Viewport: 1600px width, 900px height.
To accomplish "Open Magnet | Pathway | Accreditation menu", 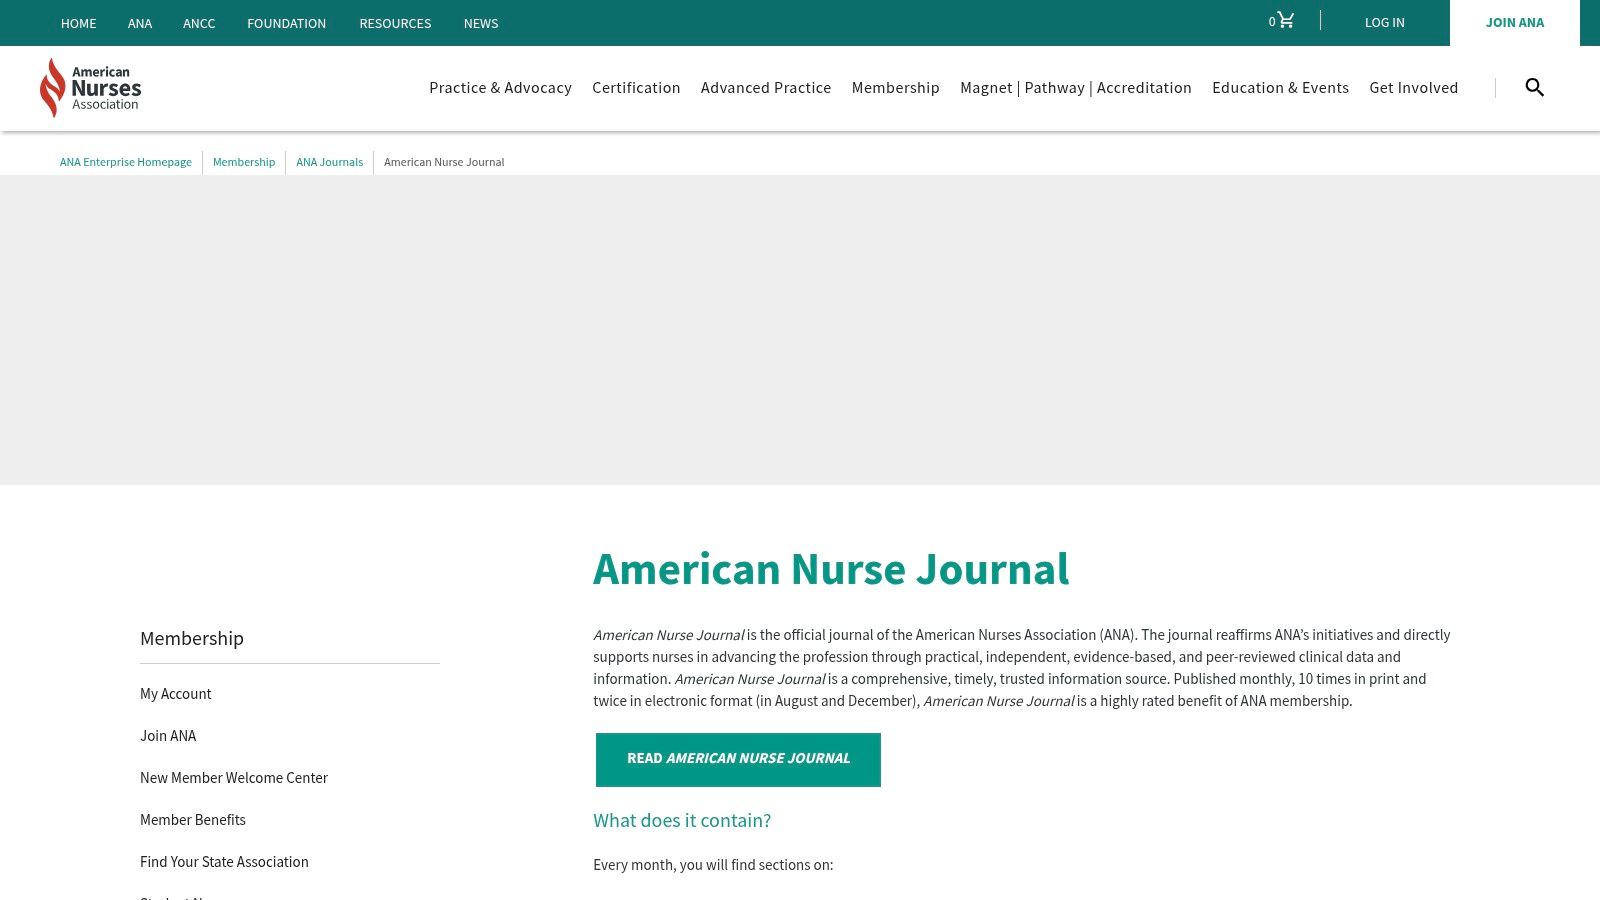I will pyautogui.click(x=1076, y=88).
